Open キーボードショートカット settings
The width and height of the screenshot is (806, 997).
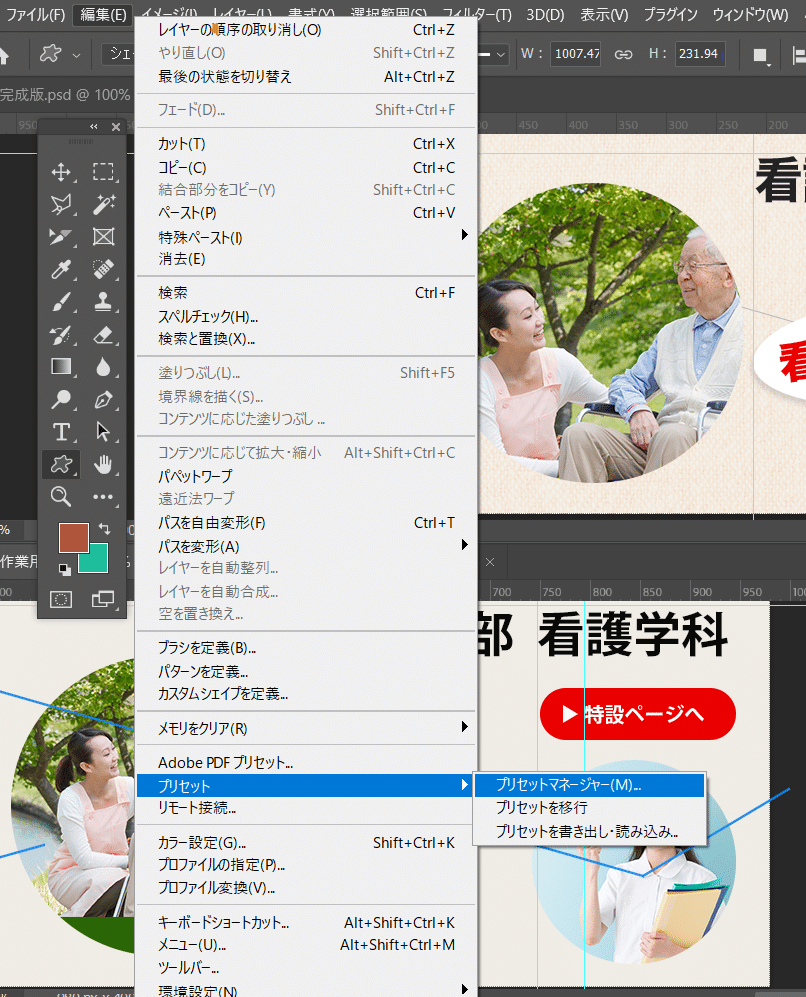coord(306,923)
